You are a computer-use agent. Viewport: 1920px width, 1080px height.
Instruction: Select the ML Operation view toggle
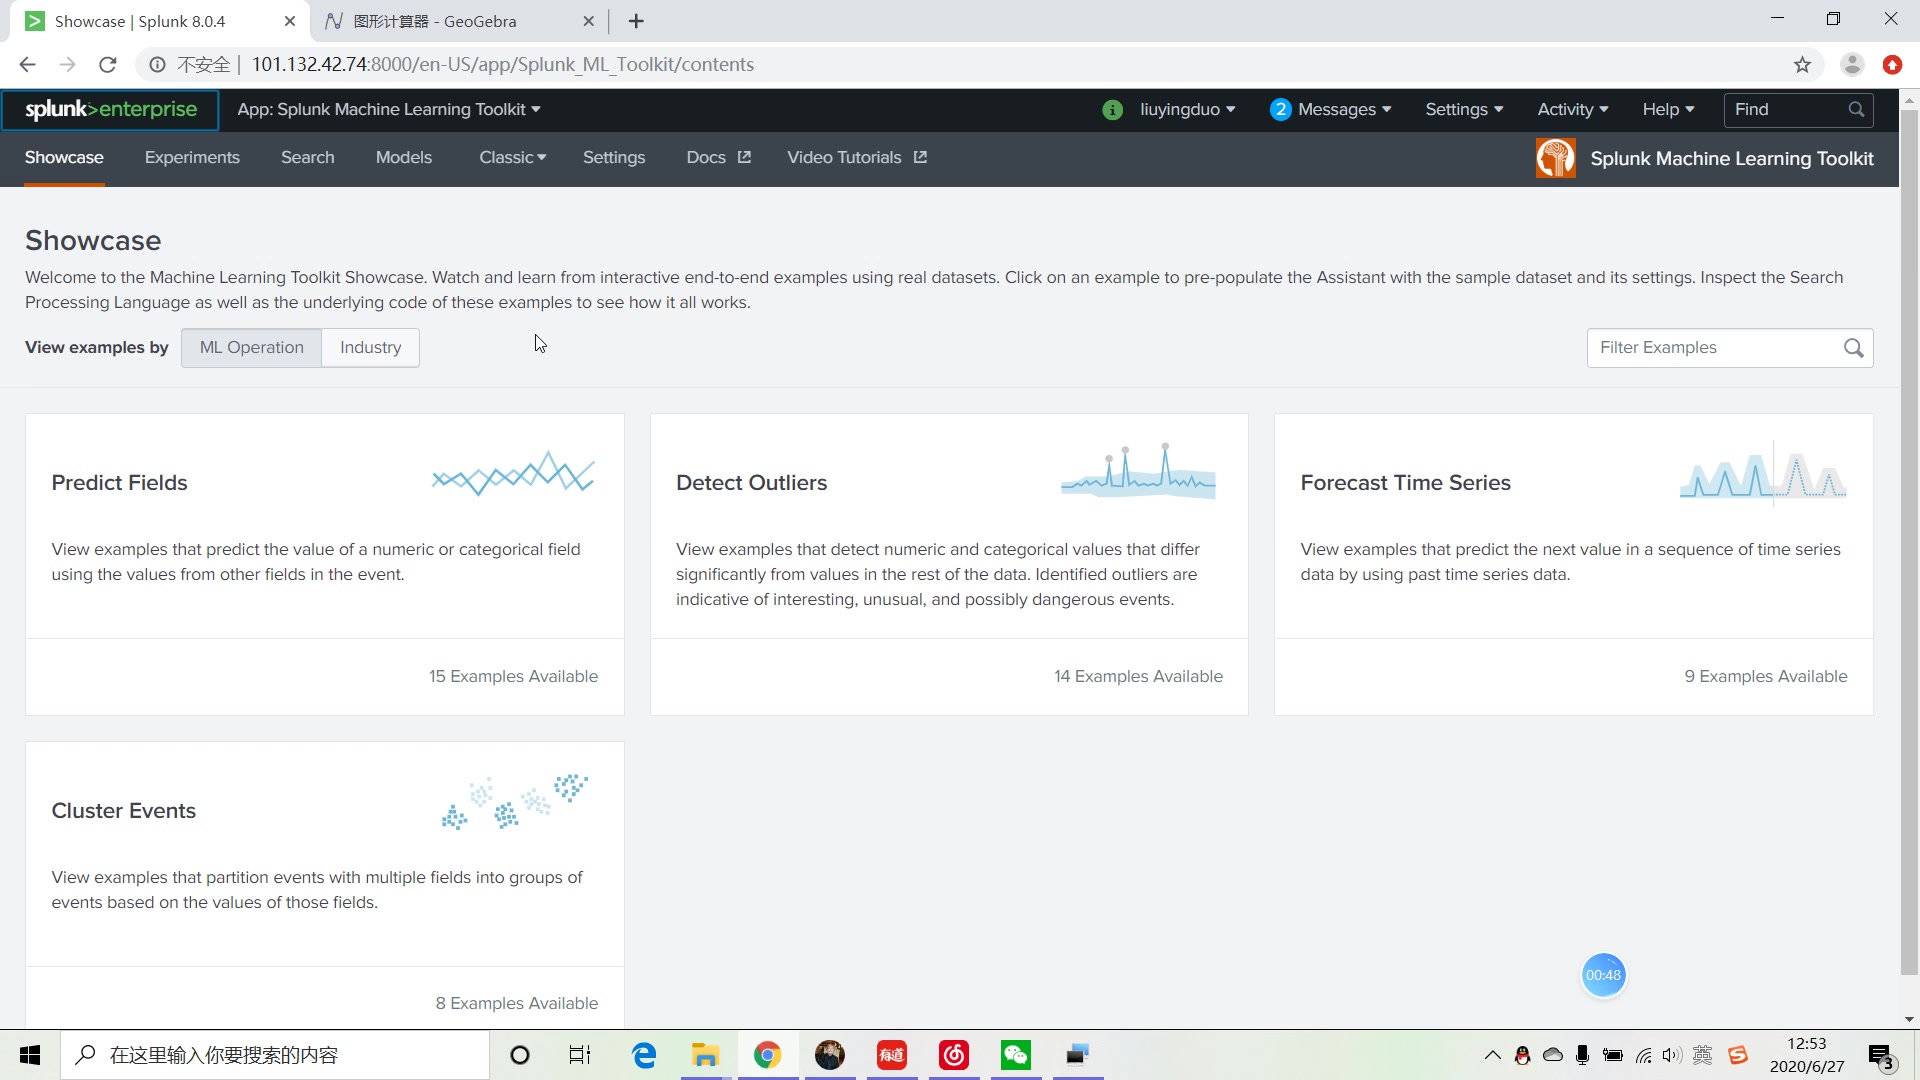(x=252, y=348)
